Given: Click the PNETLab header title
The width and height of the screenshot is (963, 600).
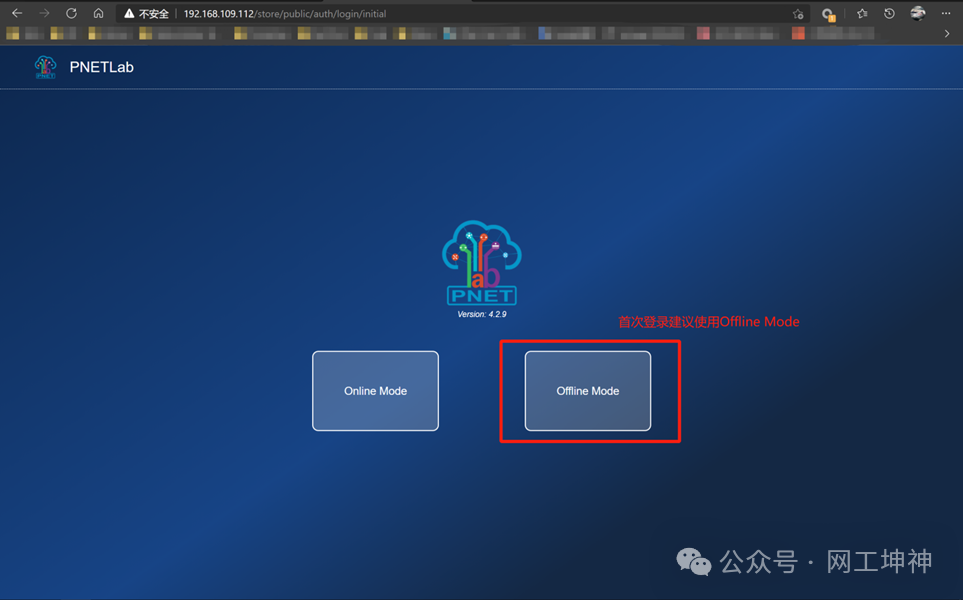Looking at the screenshot, I should click(x=101, y=67).
